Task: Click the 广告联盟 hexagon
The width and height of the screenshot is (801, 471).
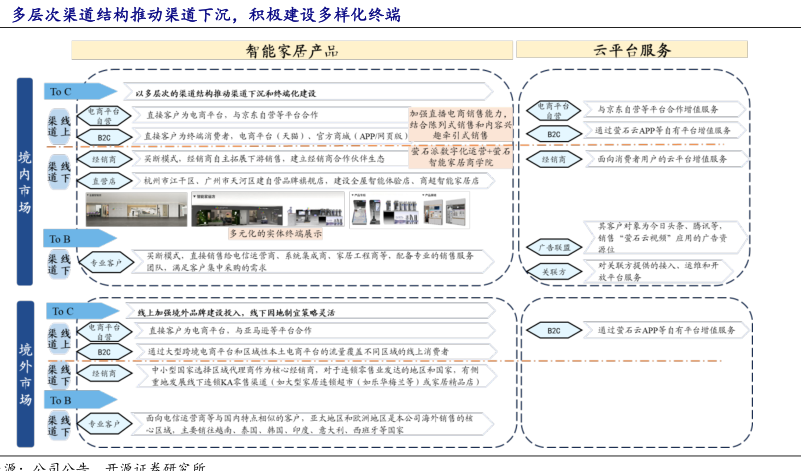Action: pos(554,248)
